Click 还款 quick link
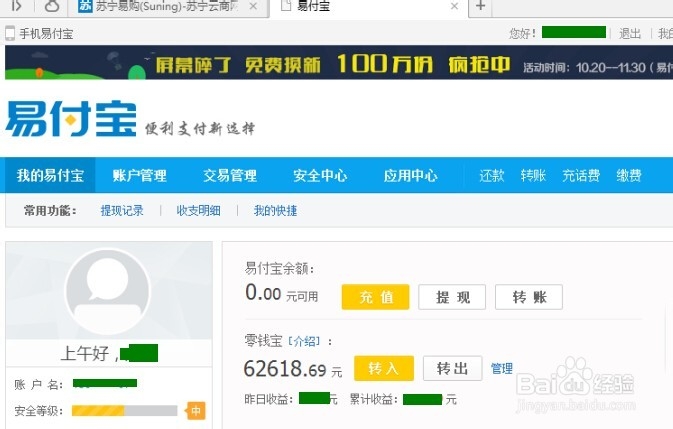 pyautogui.click(x=491, y=175)
